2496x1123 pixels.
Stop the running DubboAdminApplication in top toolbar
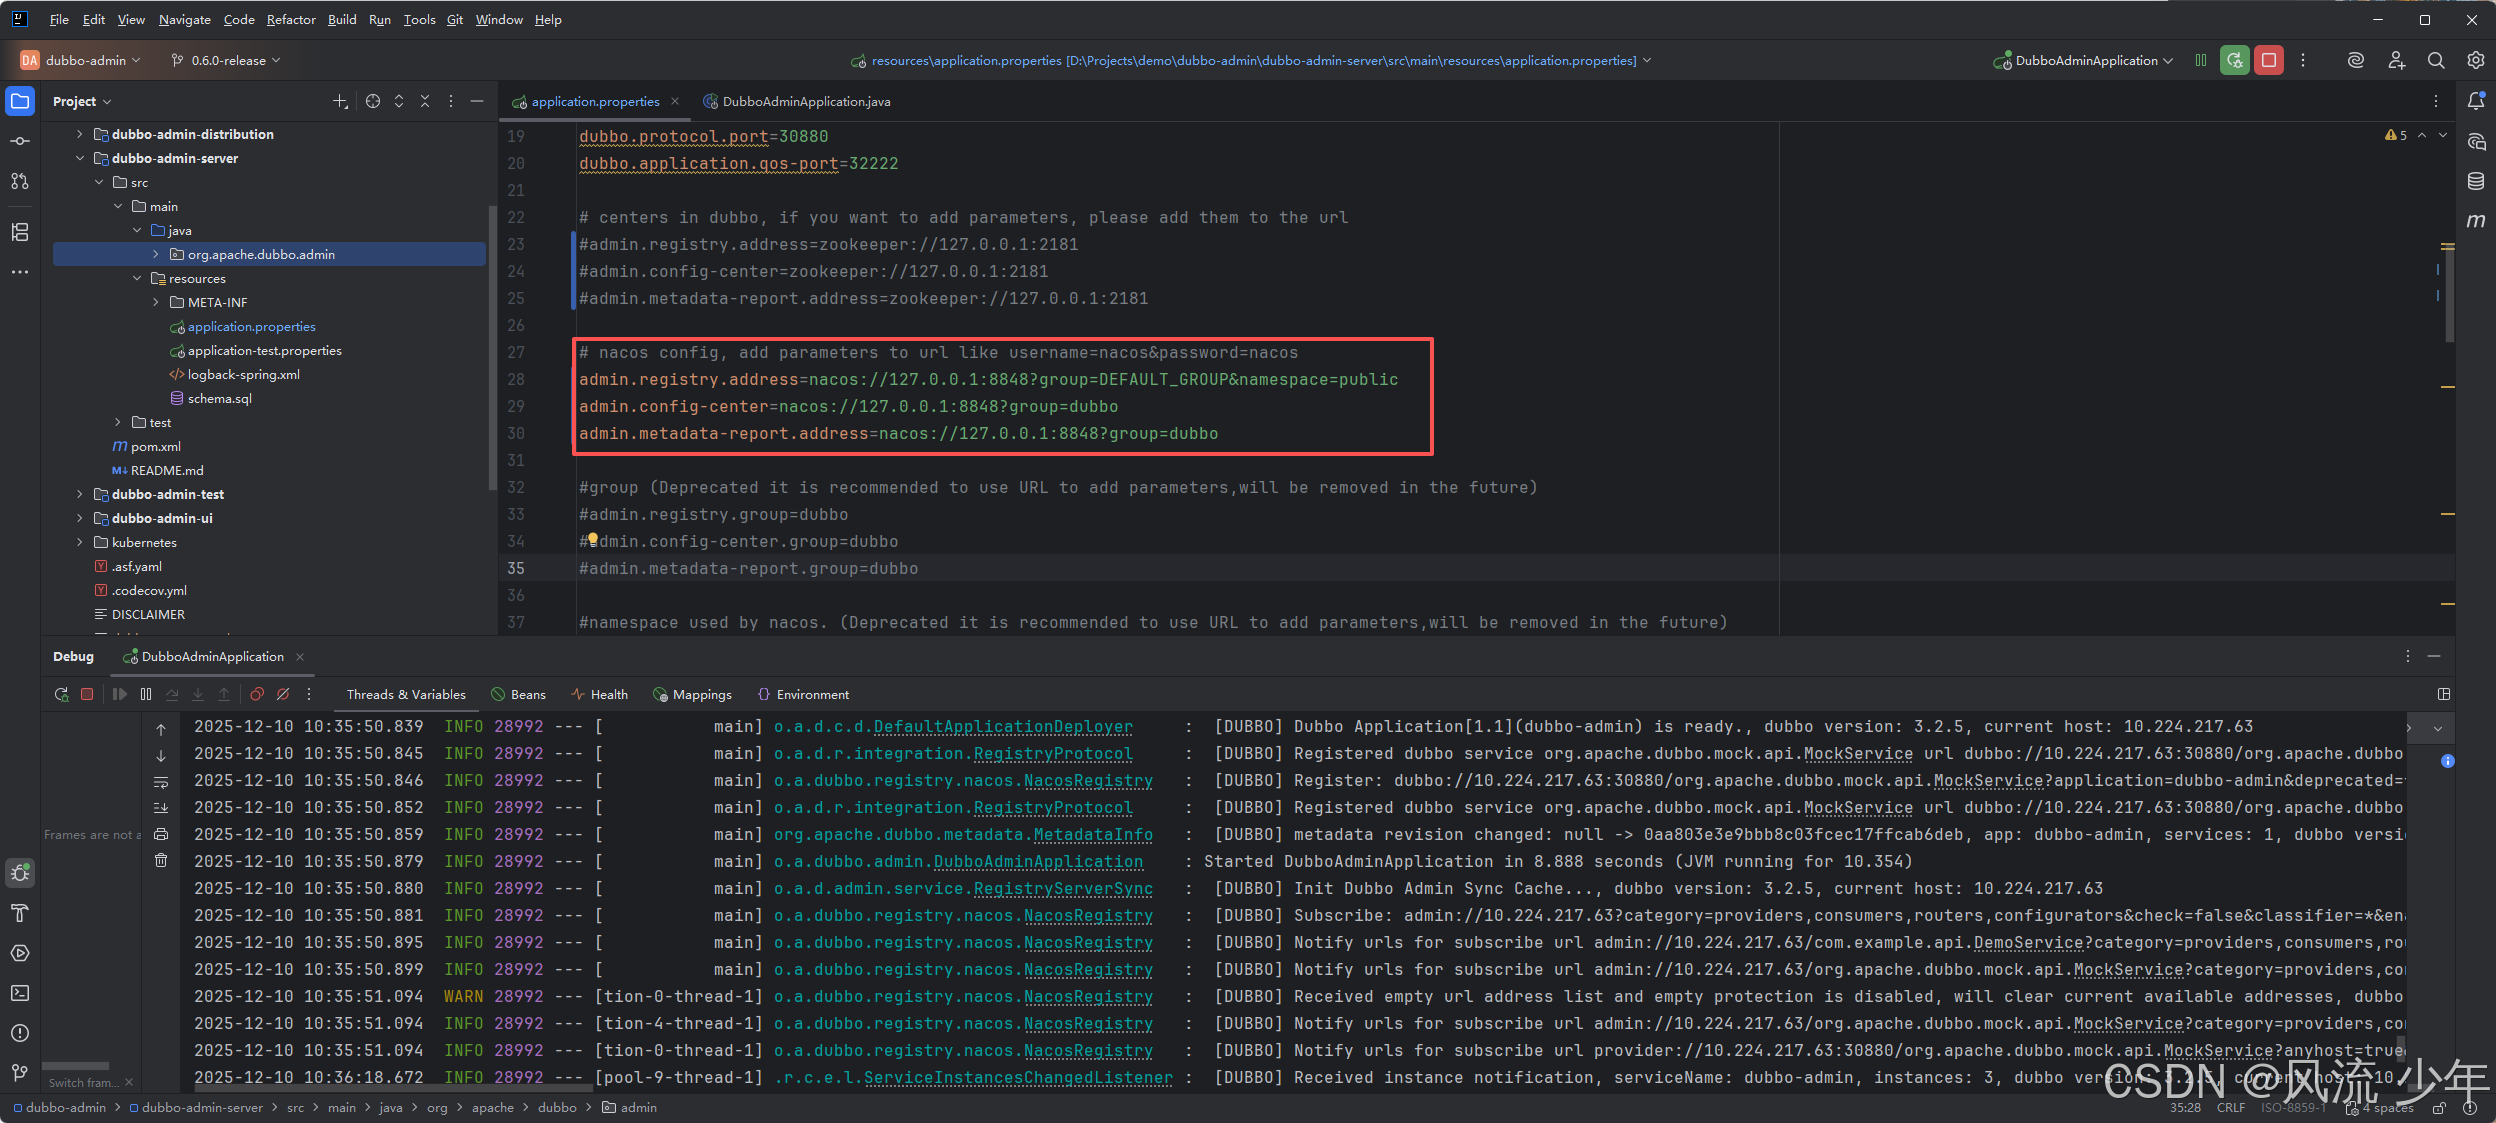point(2269,60)
